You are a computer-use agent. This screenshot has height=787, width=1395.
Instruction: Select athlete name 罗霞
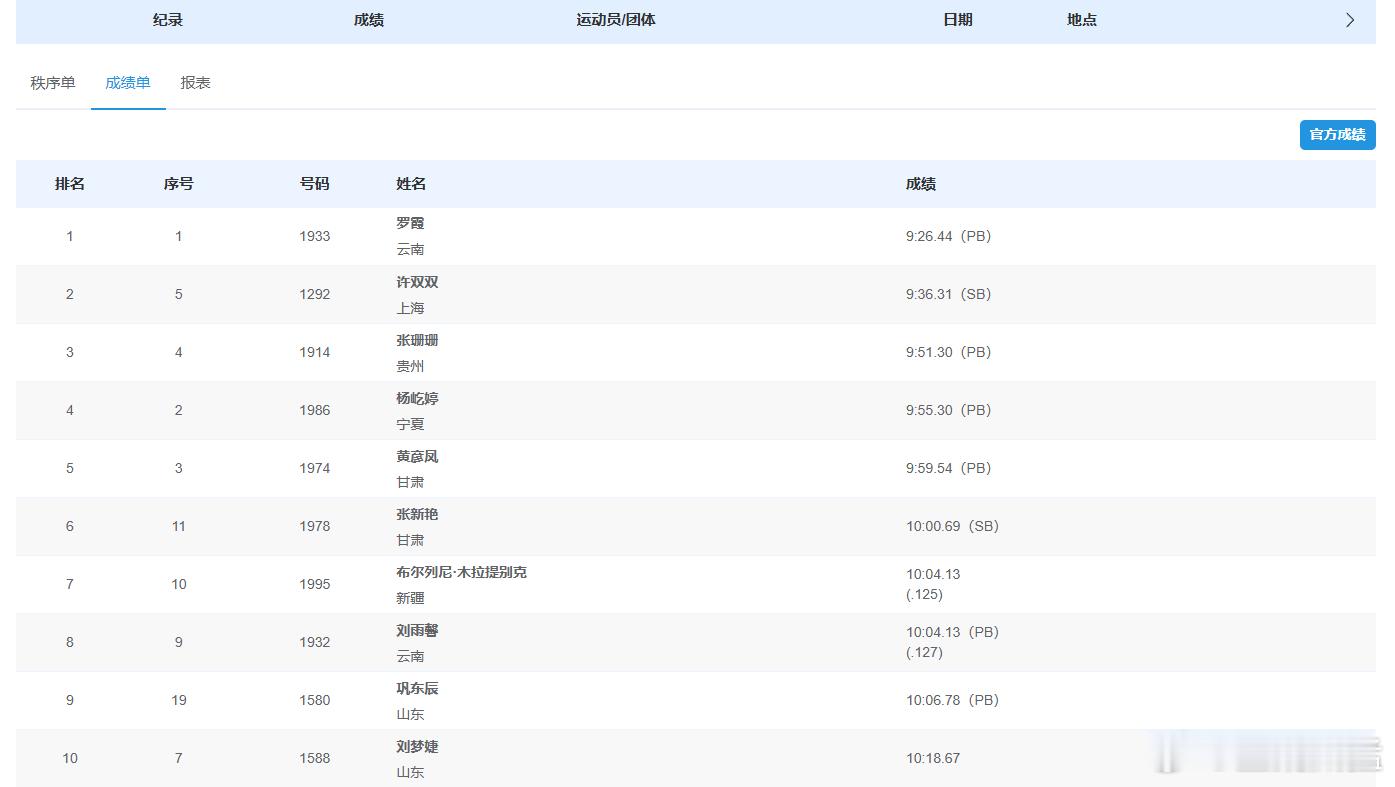tap(410, 223)
